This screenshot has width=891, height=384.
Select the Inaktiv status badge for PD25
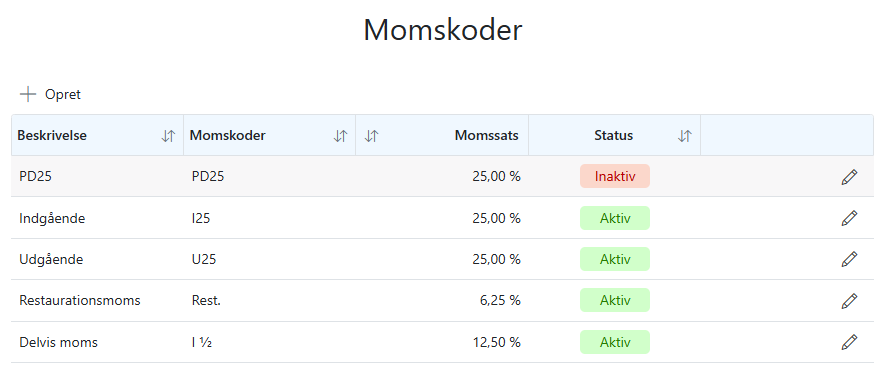click(615, 176)
